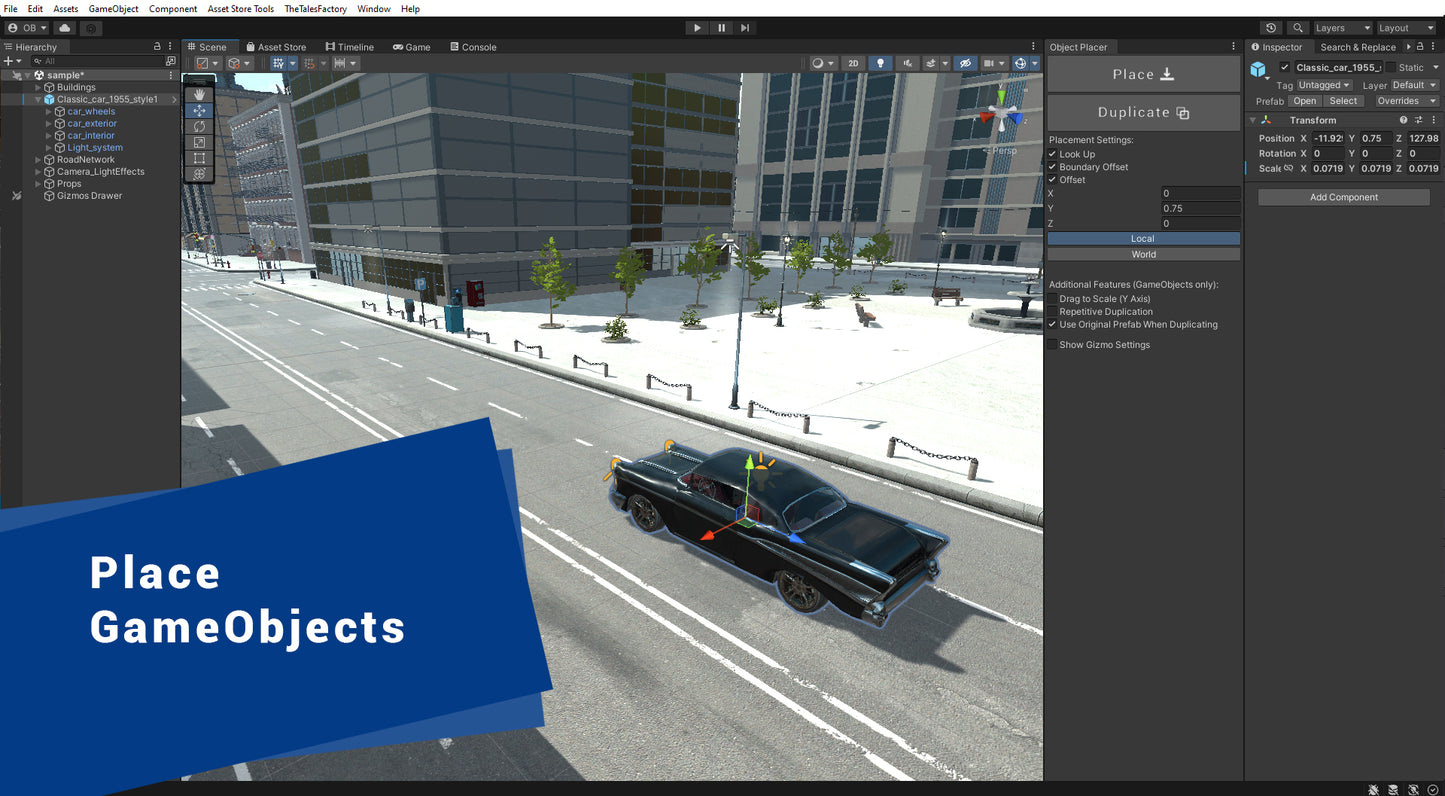Uncheck the Look Up checkbox

click(x=1052, y=154)
